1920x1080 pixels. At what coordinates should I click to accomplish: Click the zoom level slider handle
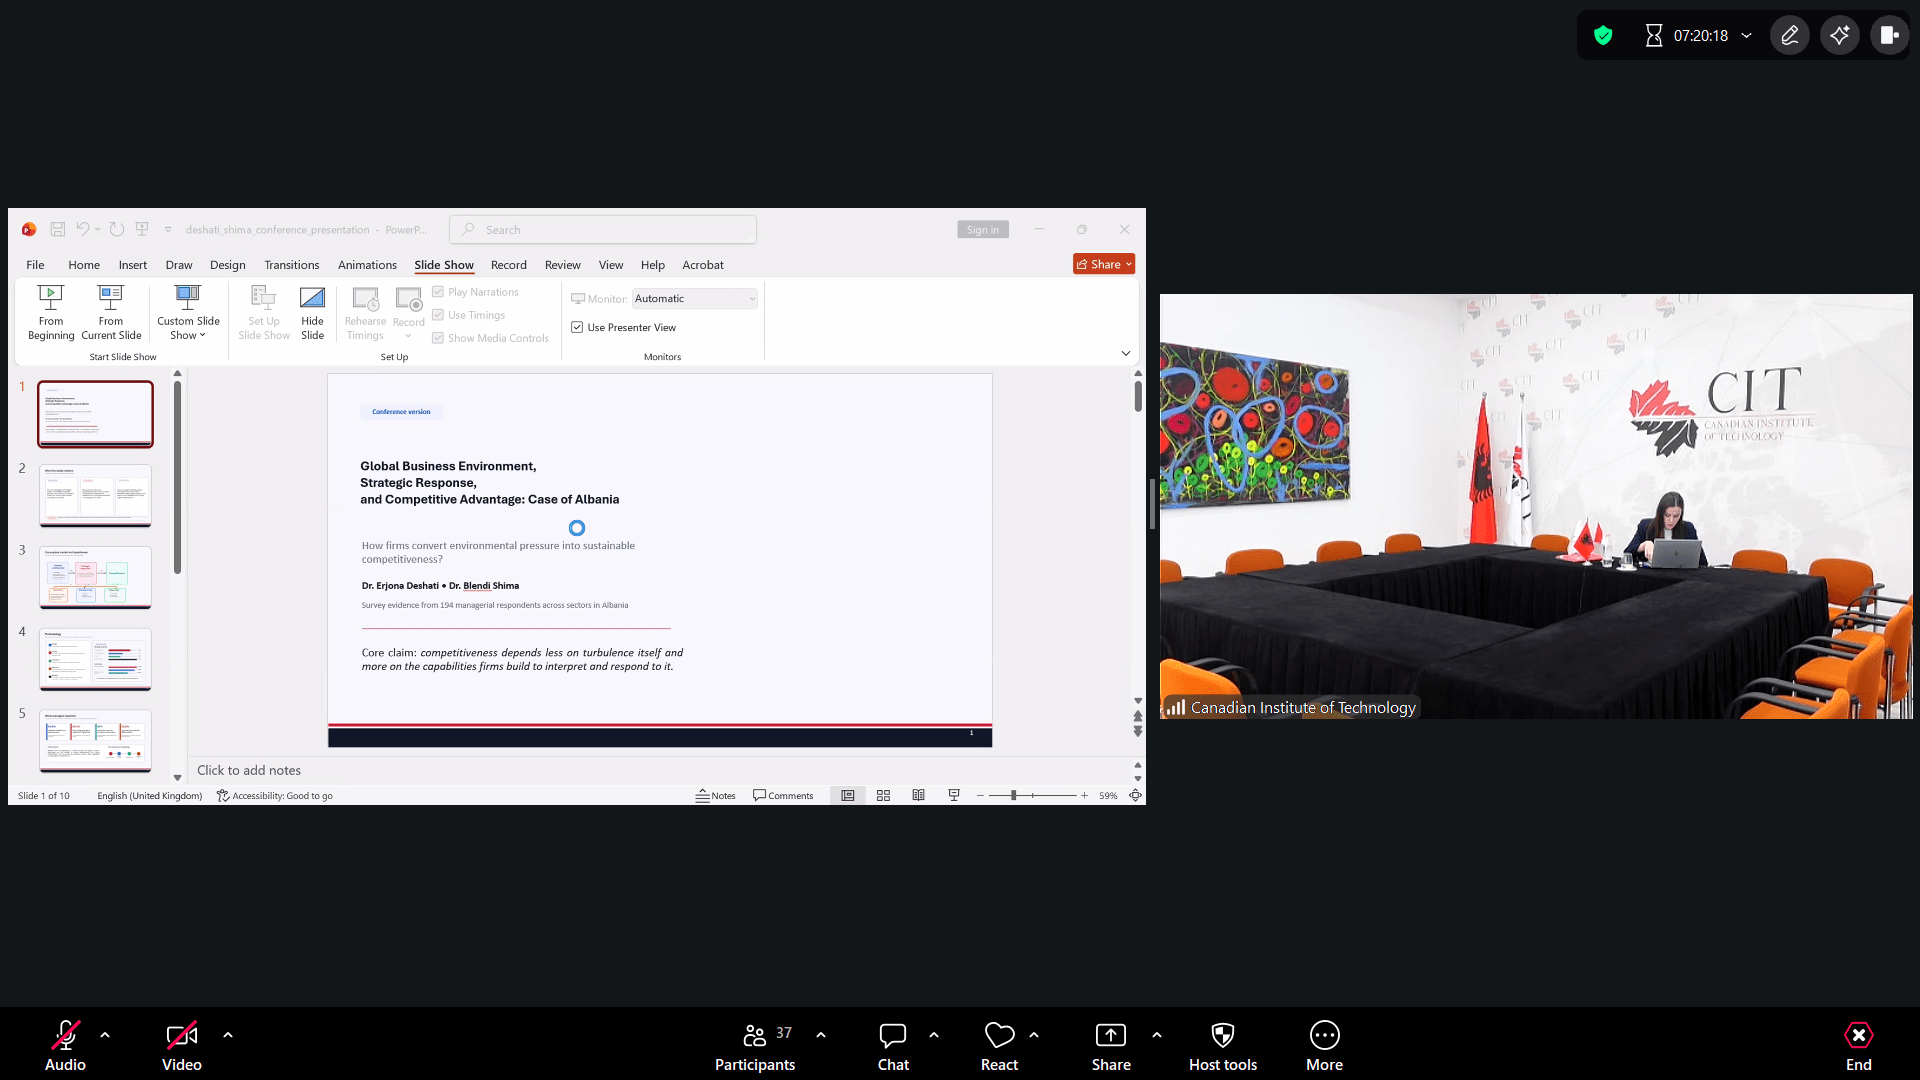click(1013, 796)
